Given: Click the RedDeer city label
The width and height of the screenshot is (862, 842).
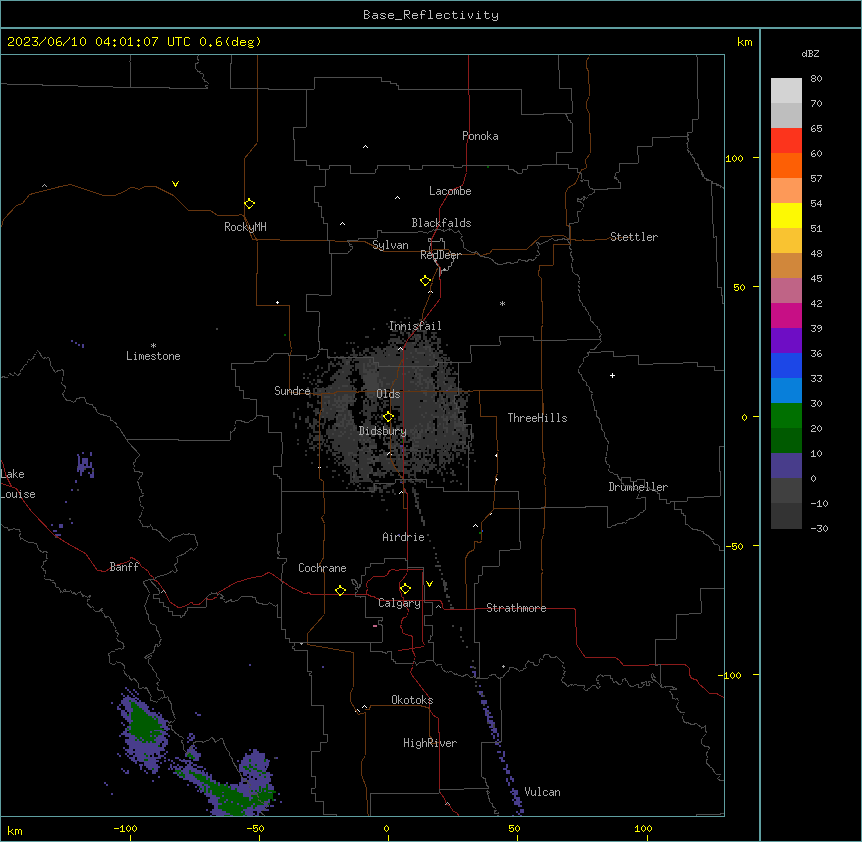Looking at the screenshot, I should point(440,255).
